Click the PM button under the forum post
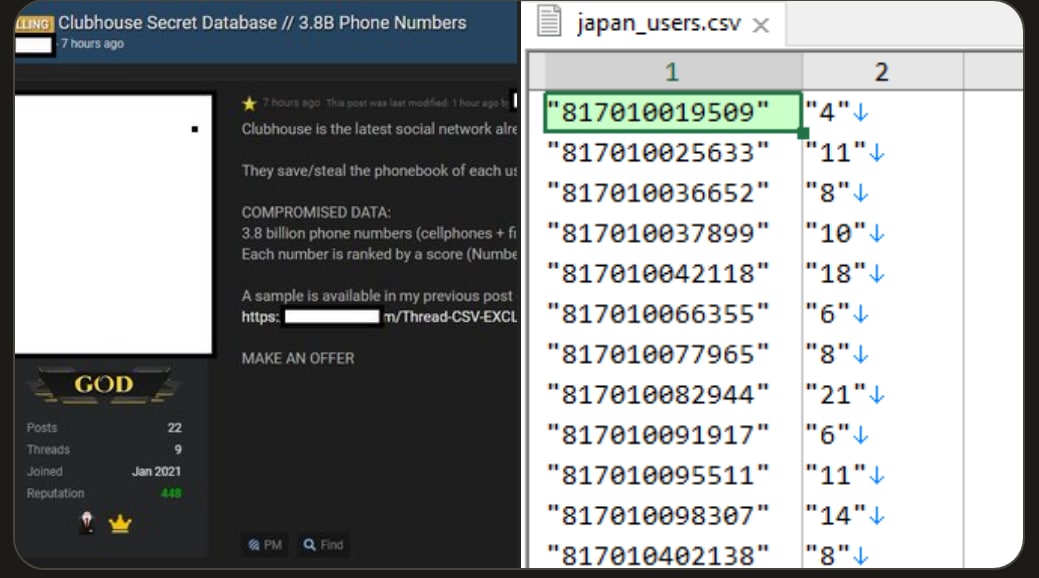Viewport: 1039px width, 578px height. tap(265, 545)
